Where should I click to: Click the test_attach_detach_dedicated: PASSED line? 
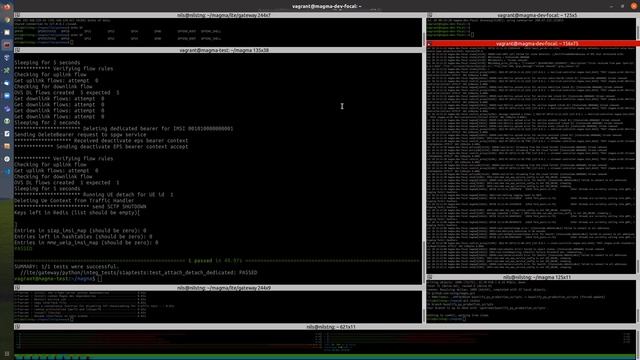tap(139, 273)
